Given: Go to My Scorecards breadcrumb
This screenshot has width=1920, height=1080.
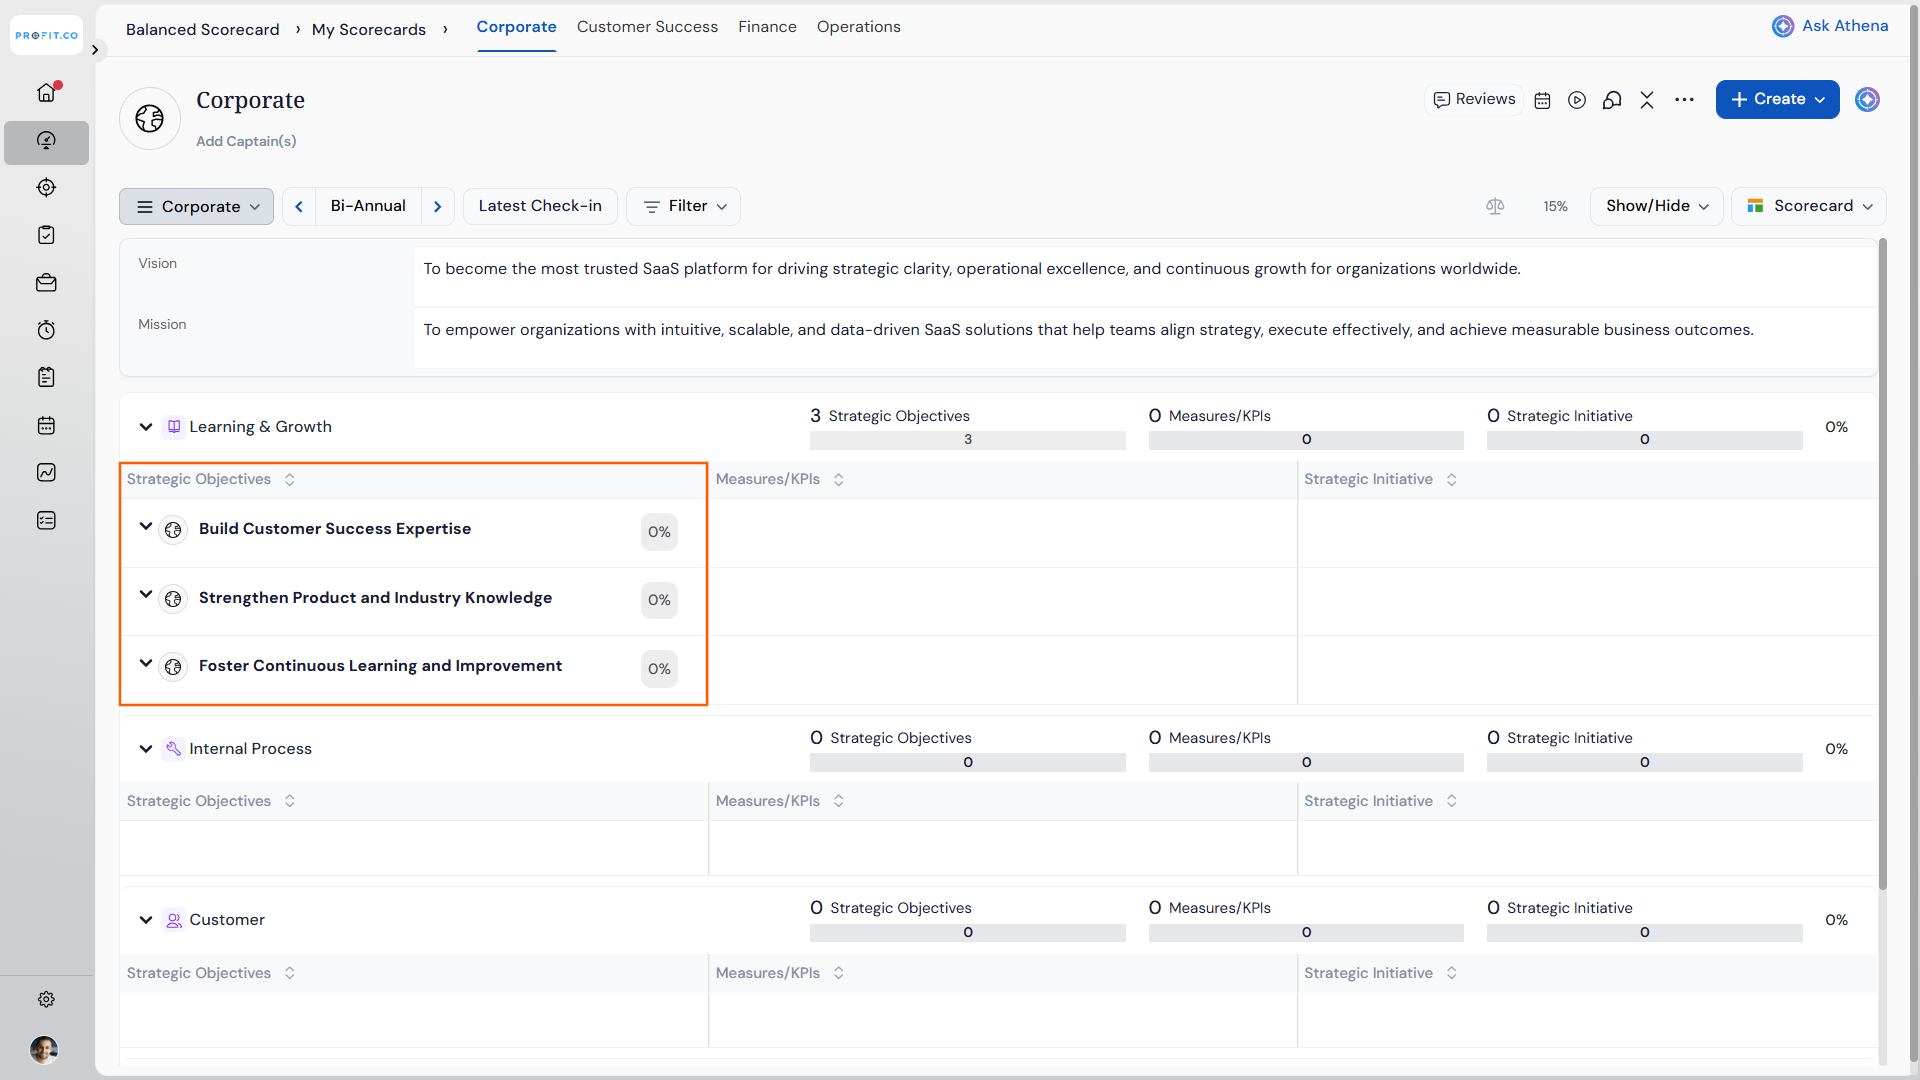Looking at the screenshot, I should click(369, 30).
